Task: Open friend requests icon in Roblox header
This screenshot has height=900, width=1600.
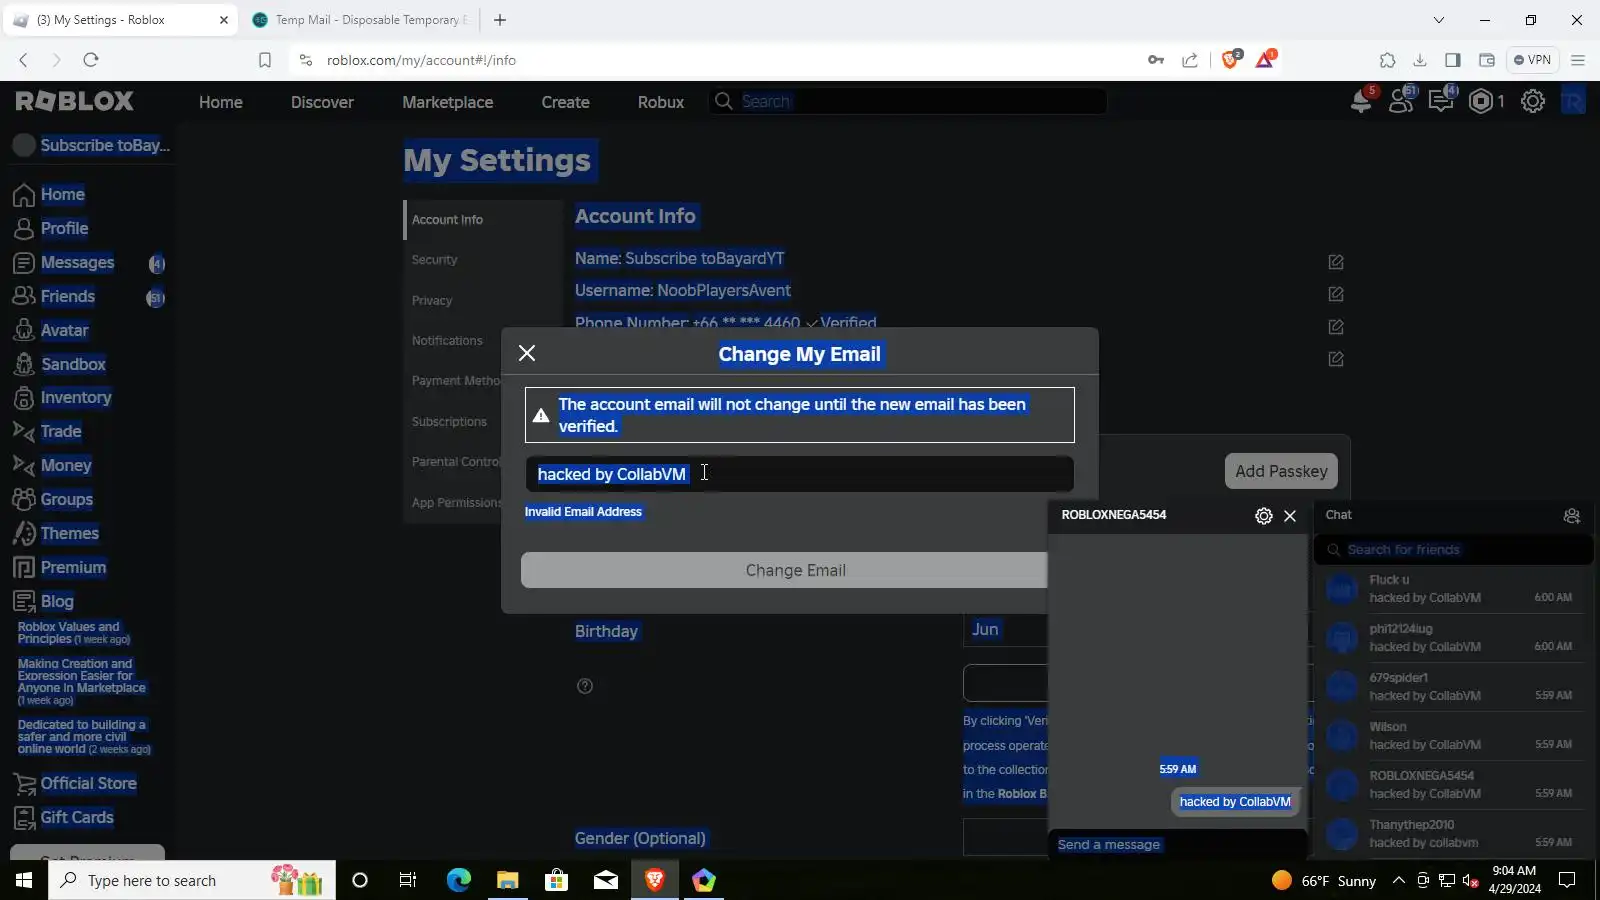Action: (x=1401, y=101)
